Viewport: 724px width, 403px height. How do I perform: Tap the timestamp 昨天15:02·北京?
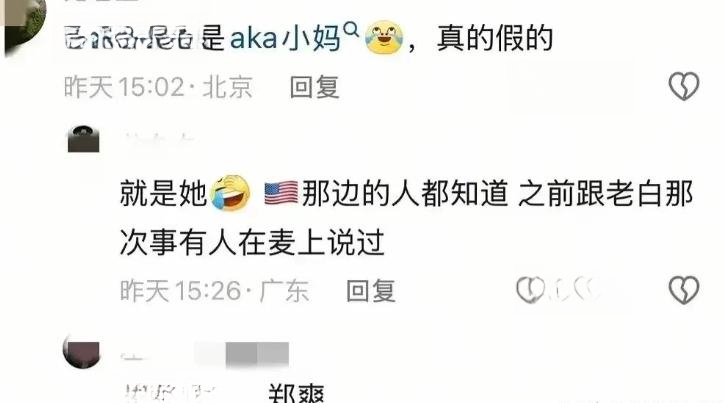click(x=158, y=87)
